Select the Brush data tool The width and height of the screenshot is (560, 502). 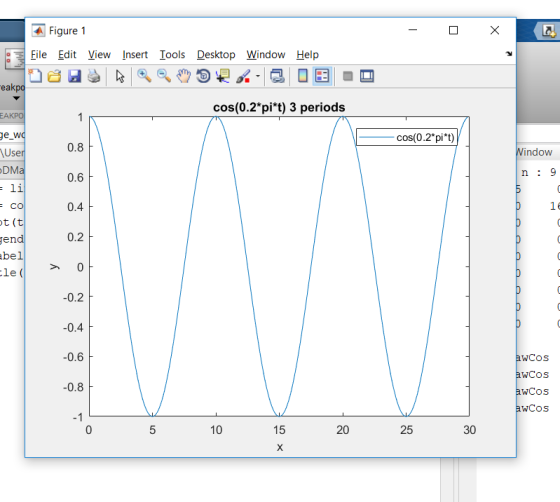(x=243, y=76)
